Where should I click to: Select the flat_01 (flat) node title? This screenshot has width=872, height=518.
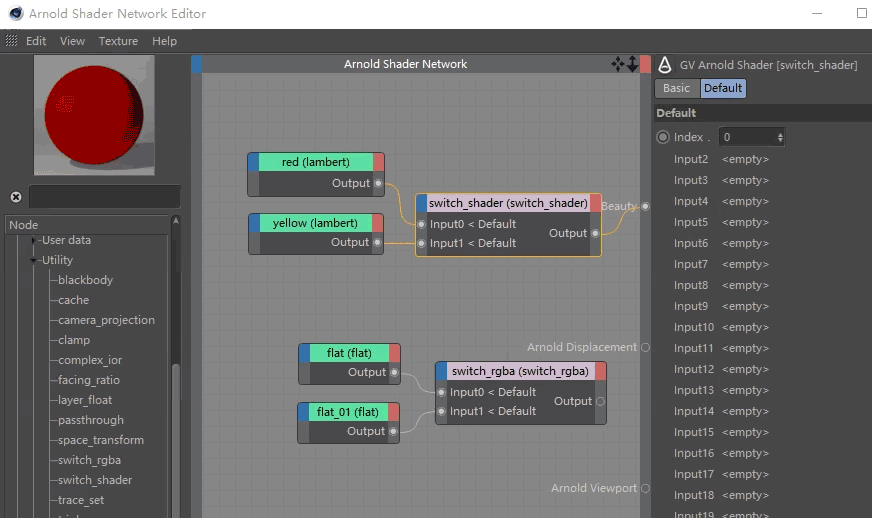click(348, 412)
